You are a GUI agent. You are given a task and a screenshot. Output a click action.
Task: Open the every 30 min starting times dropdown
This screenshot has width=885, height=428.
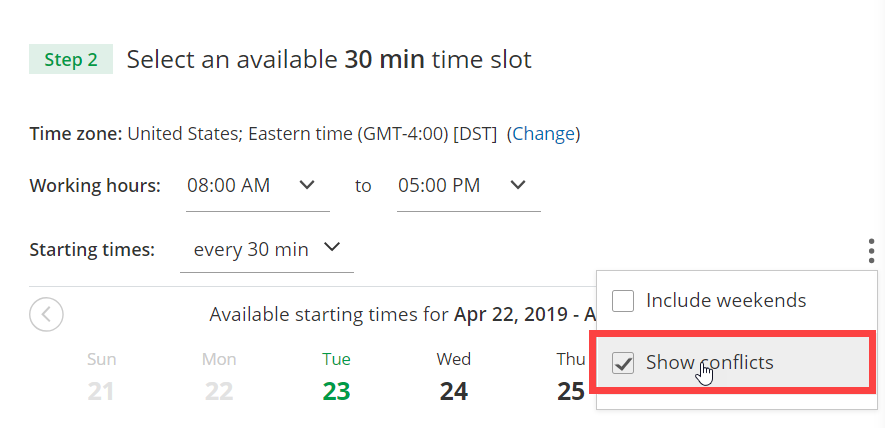click(x=266, y=249)
